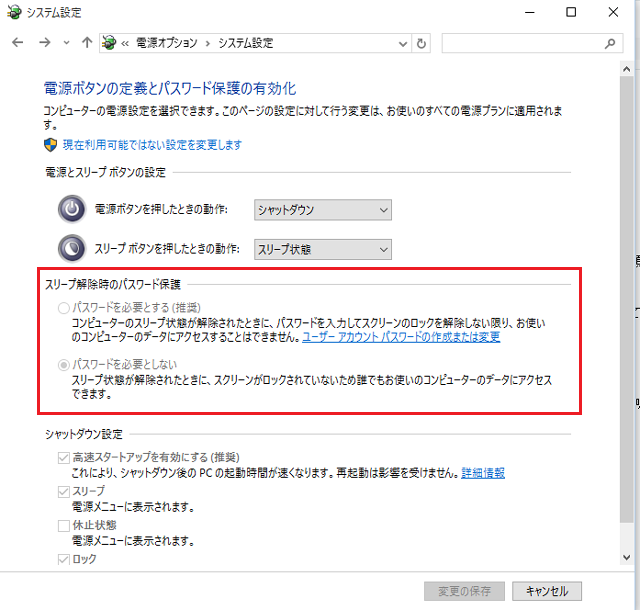Open the power button action dropdown (シャットダウン)
The width and height of the screenshot is (640, 610).
(323, 210)
